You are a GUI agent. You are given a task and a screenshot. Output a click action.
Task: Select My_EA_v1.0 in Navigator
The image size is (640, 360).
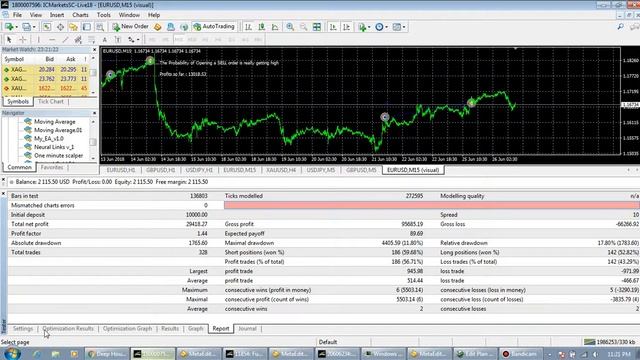[49, 138]
